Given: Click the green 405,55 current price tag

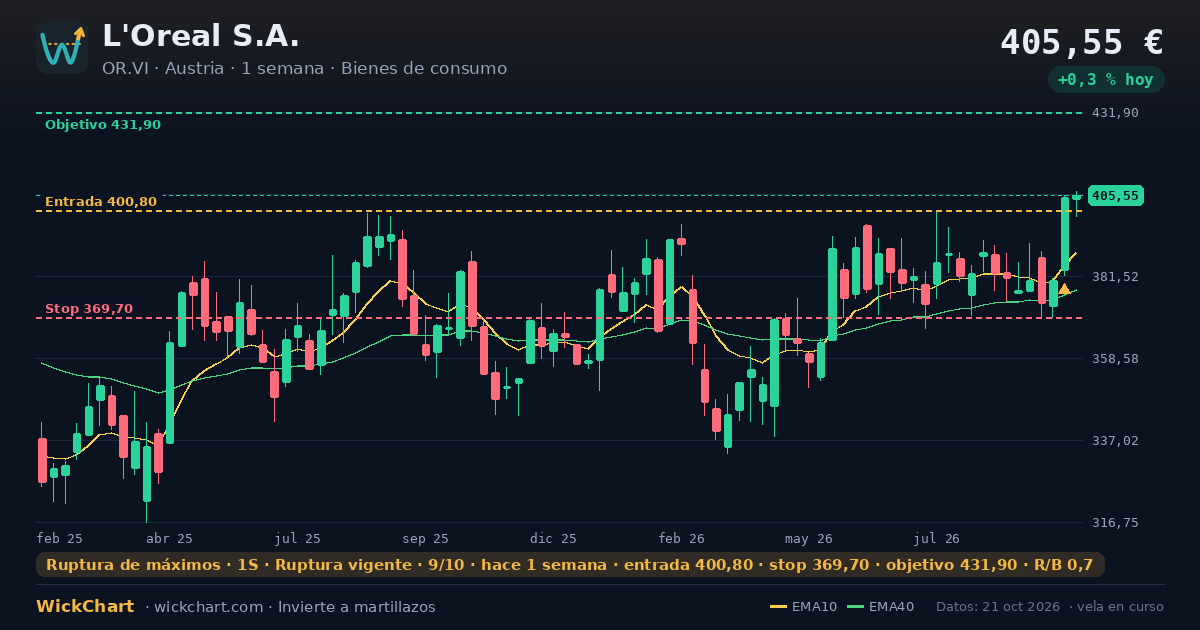Looking at the screenshot, I should 1115,196.
